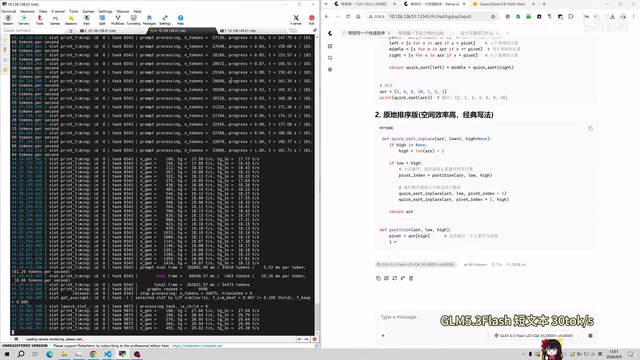This screenshot has height=360, width=640.
Task: Open the browser downloads icon
Action: 612,17
